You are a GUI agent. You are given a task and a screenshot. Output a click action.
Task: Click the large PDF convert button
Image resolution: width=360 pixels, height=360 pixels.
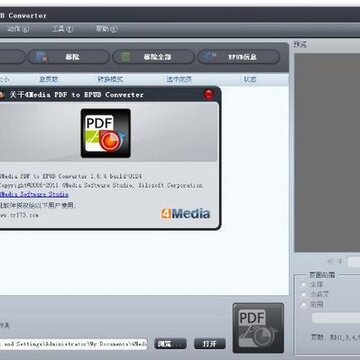(258, 328)
